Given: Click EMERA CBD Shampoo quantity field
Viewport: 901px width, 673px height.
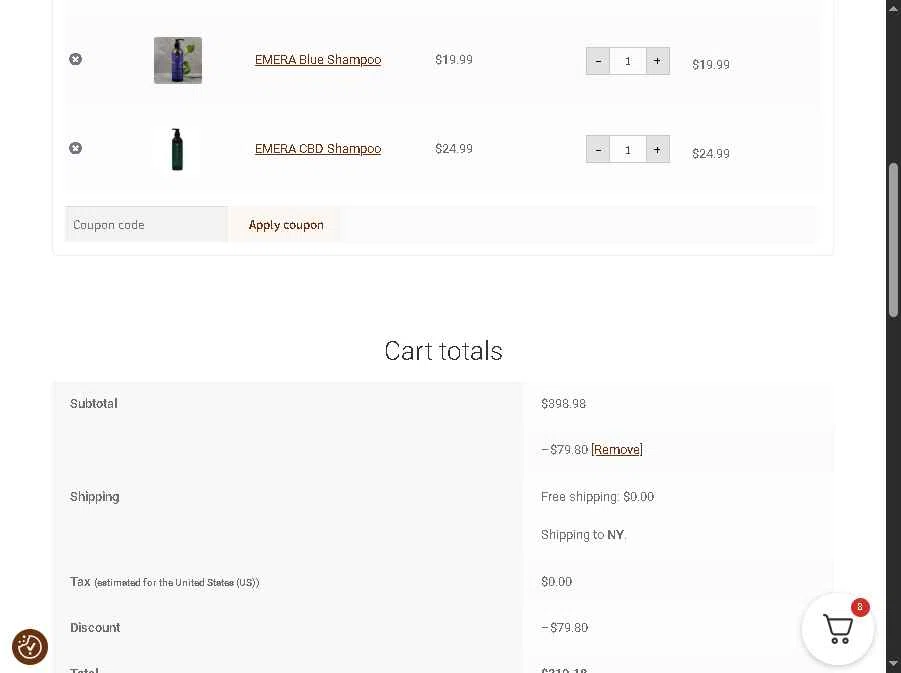Looking at the screenshot, I should coord(628,149).
